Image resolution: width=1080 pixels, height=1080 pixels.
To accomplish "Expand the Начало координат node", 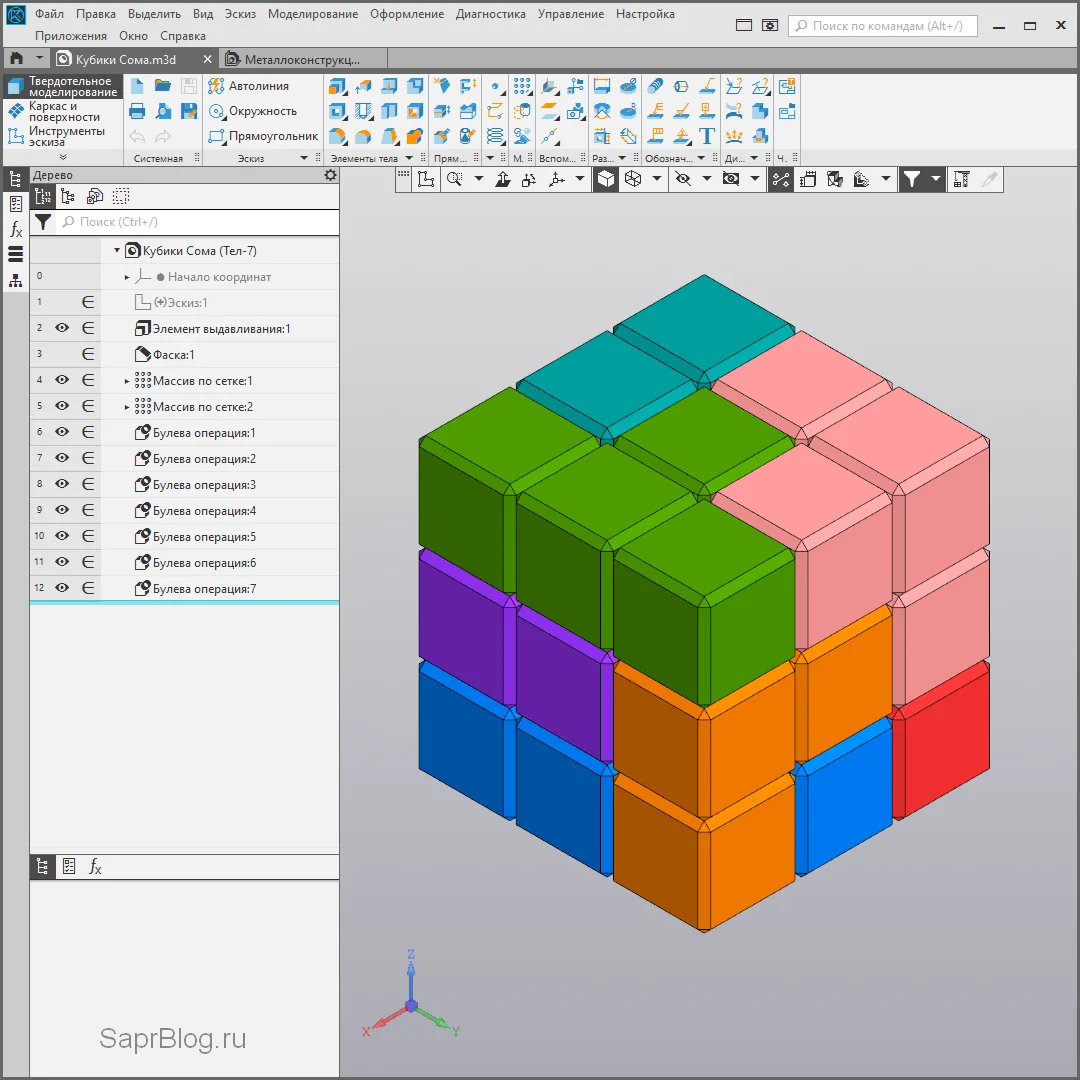I will click(127, 277).
